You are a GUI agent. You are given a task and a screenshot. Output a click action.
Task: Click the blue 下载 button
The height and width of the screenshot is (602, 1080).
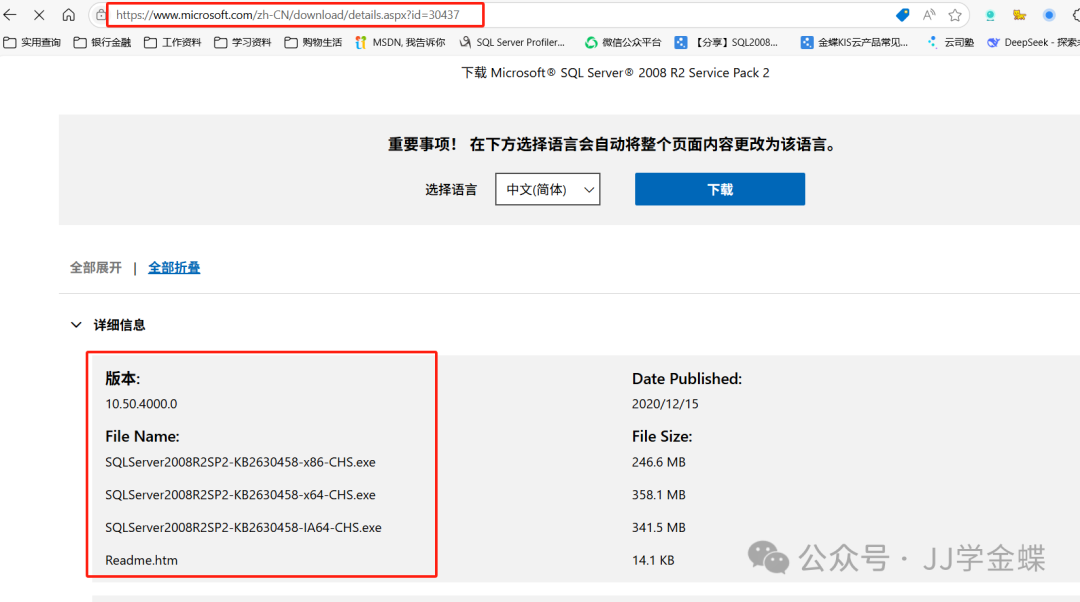(719, 189)
